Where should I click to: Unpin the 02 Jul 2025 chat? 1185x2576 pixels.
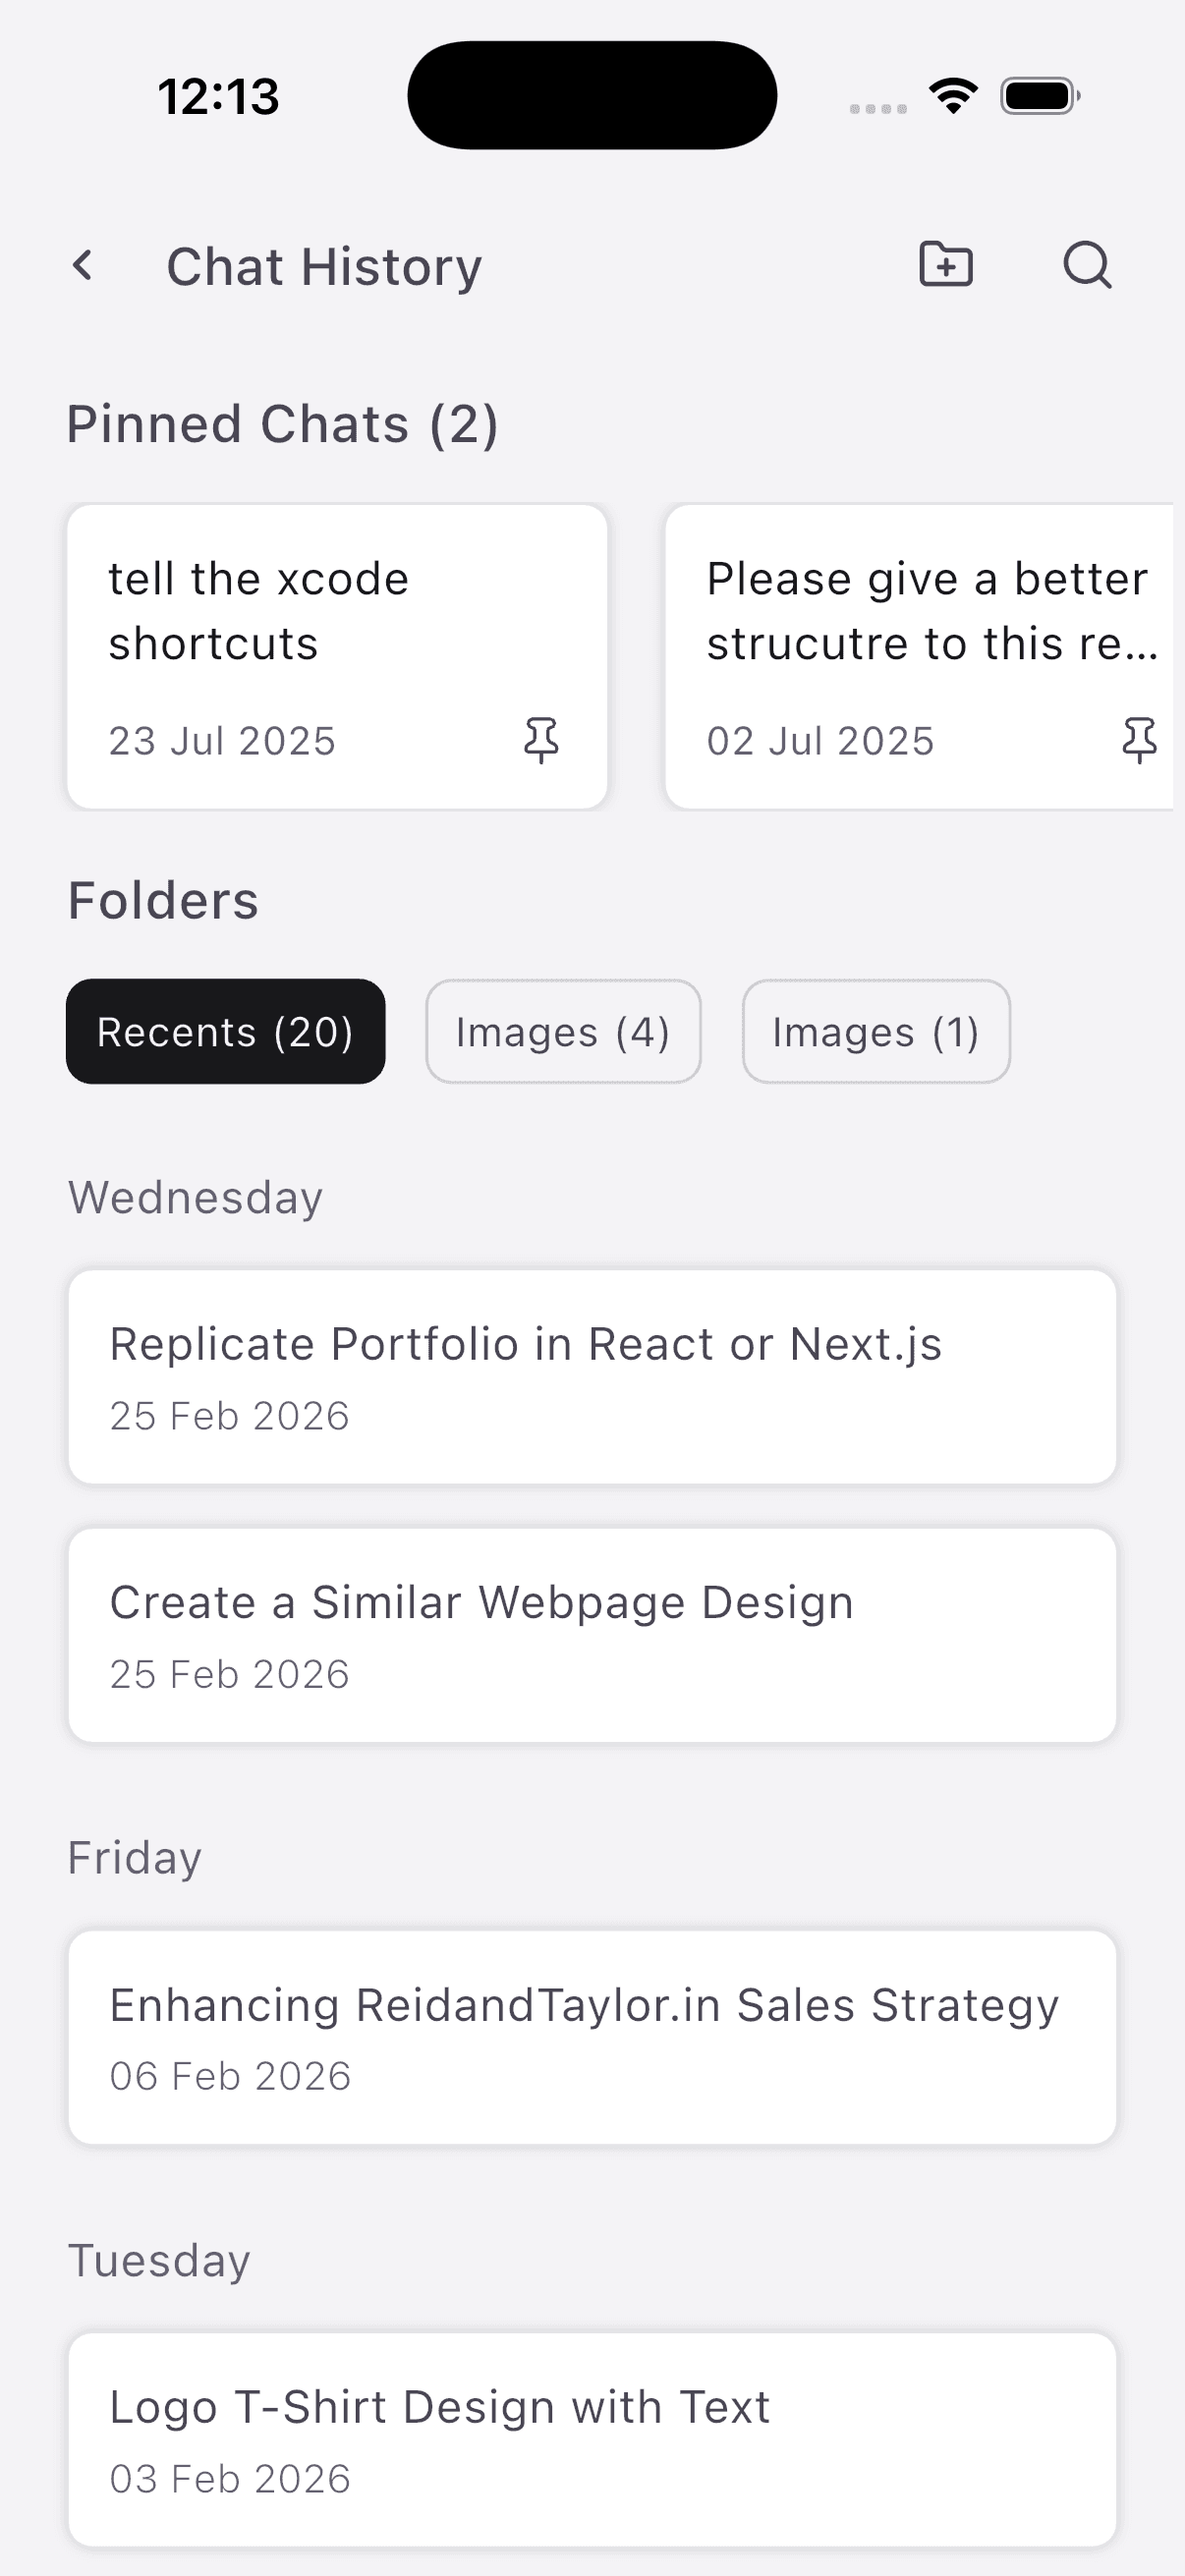pos(1139,740)
